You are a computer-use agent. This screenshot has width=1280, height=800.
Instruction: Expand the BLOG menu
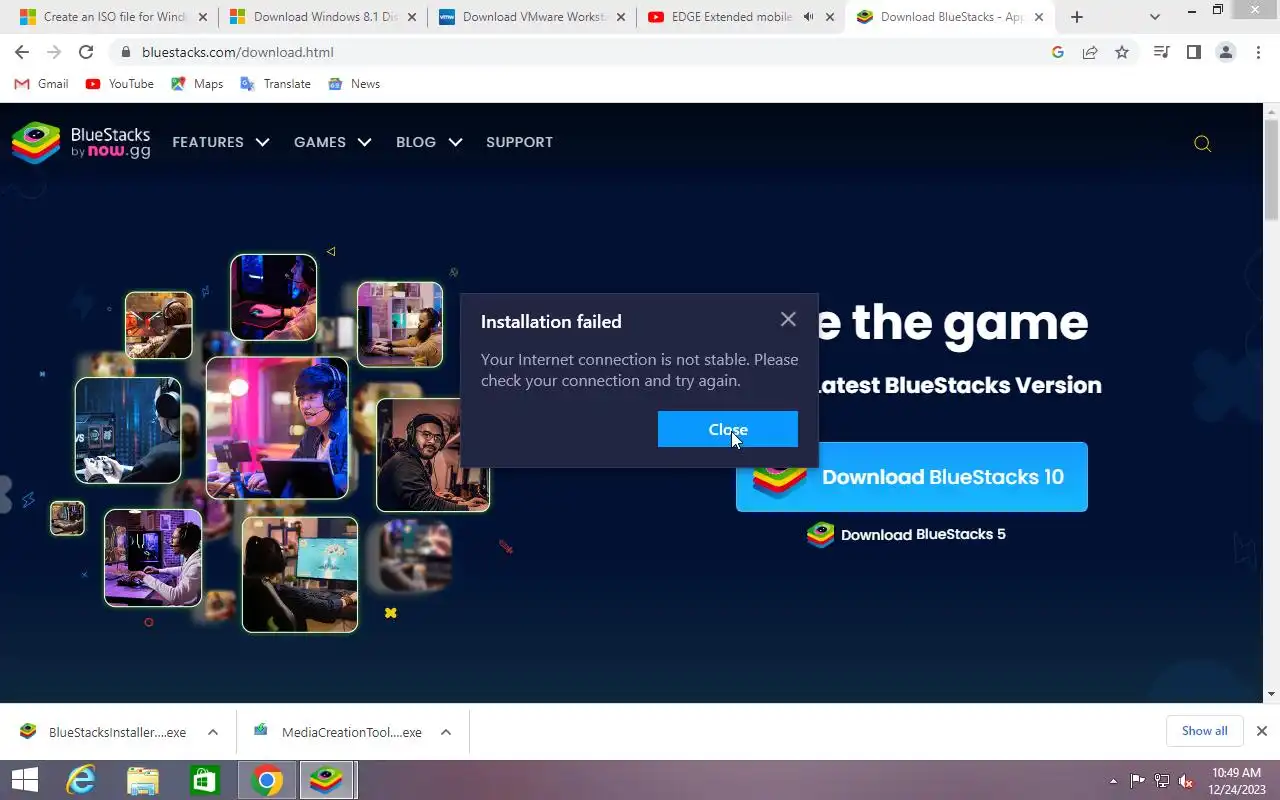(429, 142)
